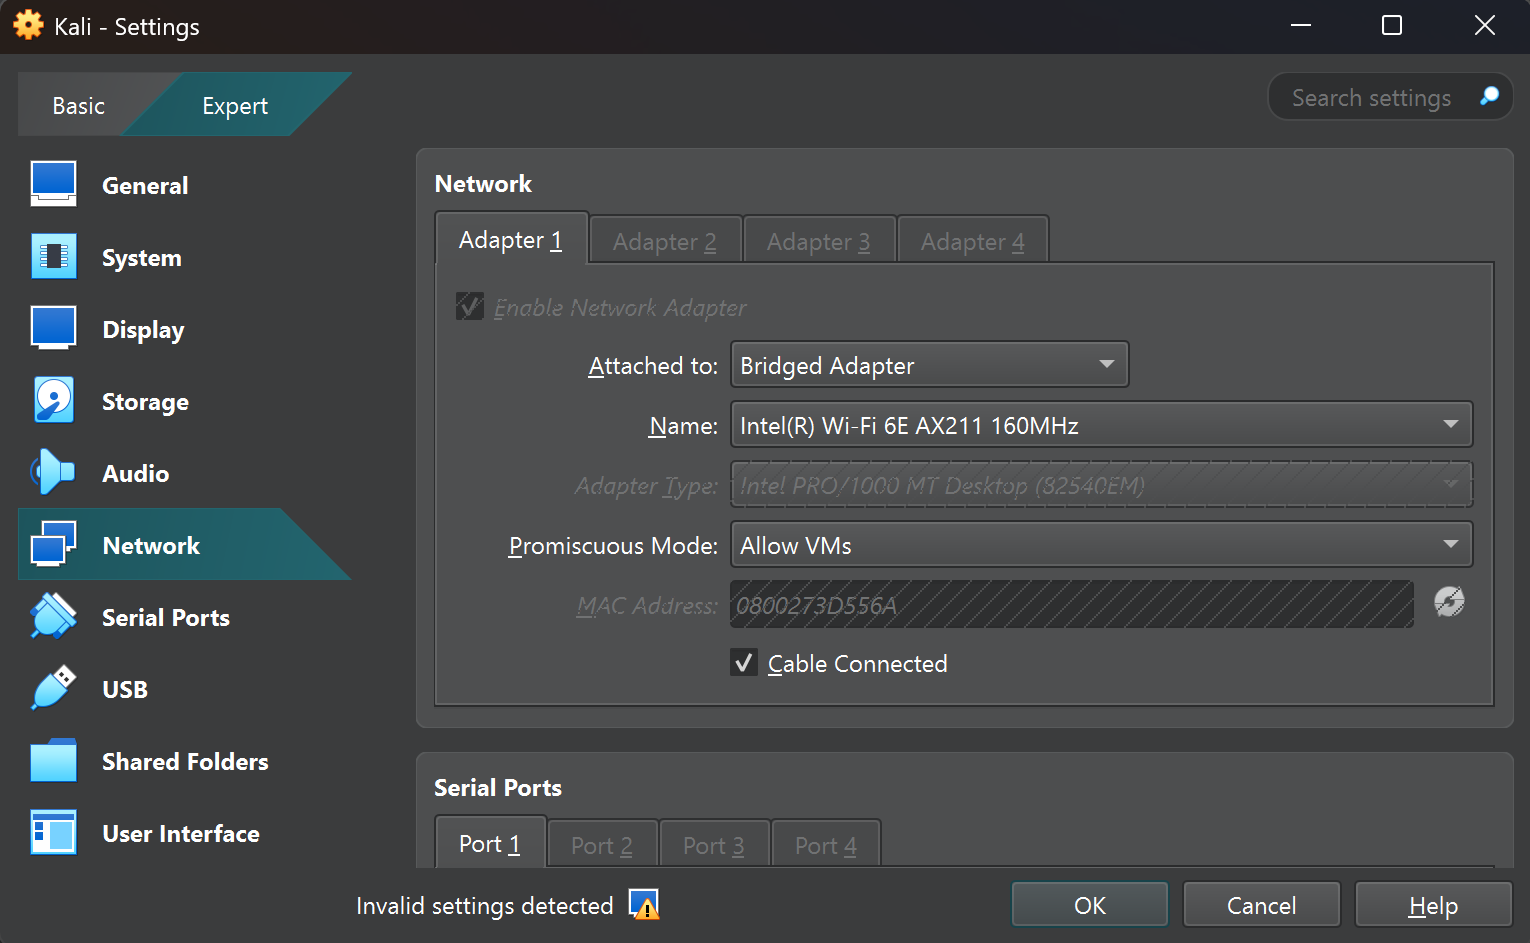The height and width of the screenshot is (943, 1530).
Task: Click the User Interface sidebar label
Action: (181, 834)
